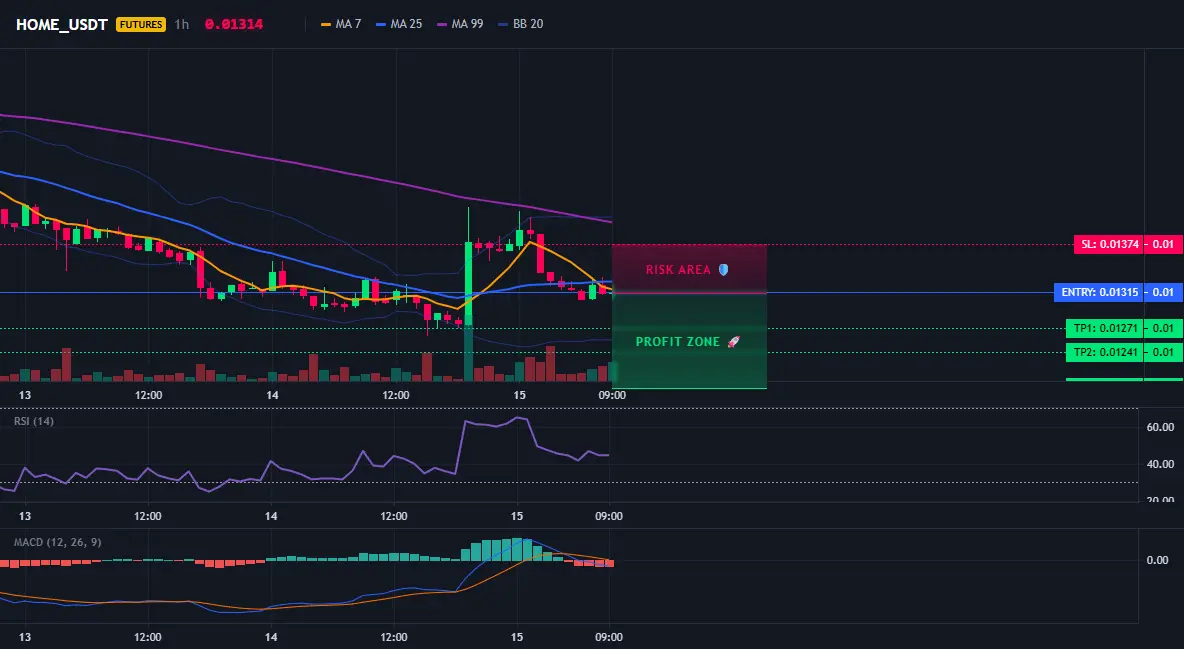The width and height of the screenshot is (1184, 649).
Task: Click the shield icon beside RISK AREA
Action: pyautogui.click(x=723, y=270)
